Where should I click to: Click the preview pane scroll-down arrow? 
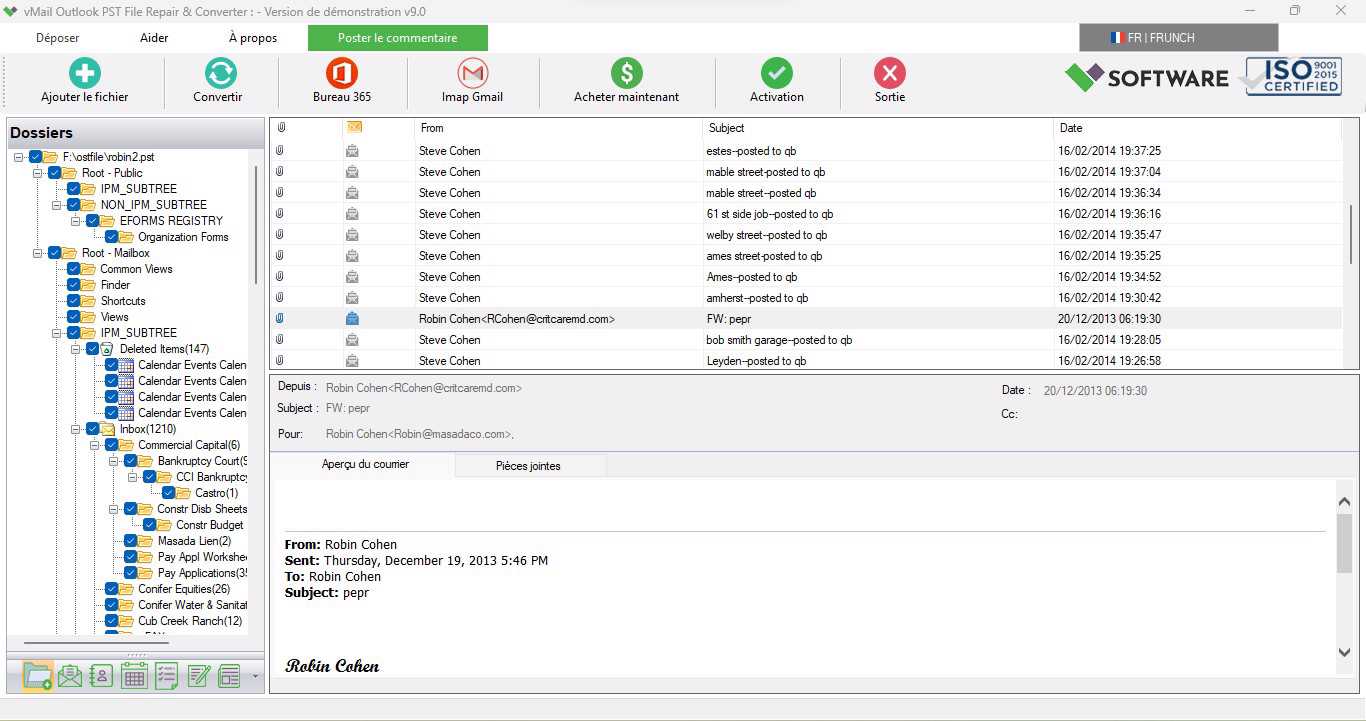click(x=1344, y=652)
